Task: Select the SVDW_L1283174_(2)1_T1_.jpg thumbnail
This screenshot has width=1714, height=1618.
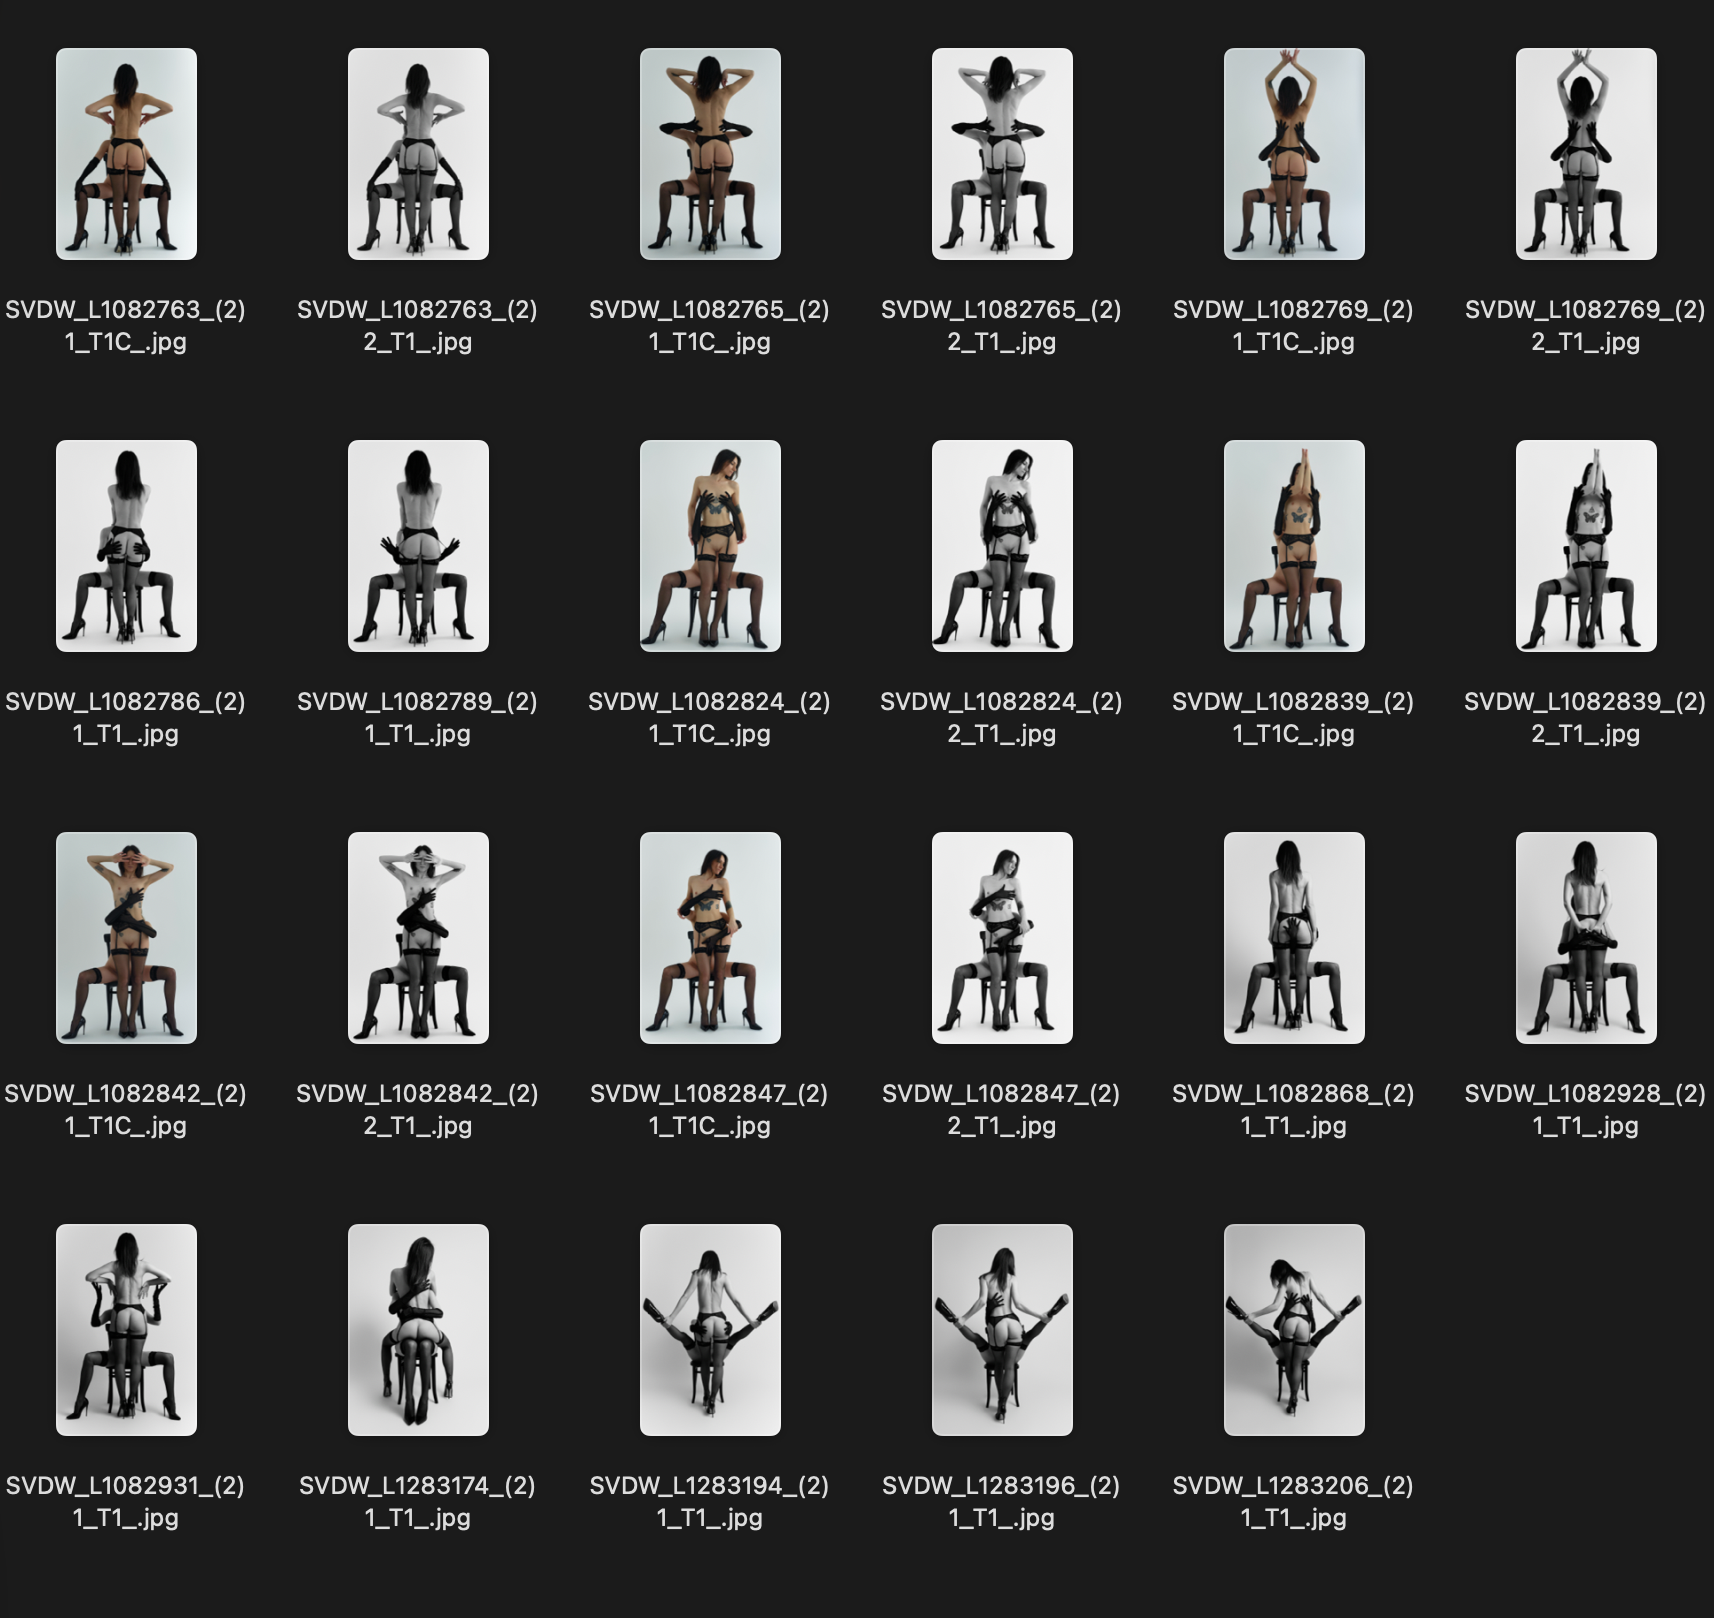Action: point(417,1330)
